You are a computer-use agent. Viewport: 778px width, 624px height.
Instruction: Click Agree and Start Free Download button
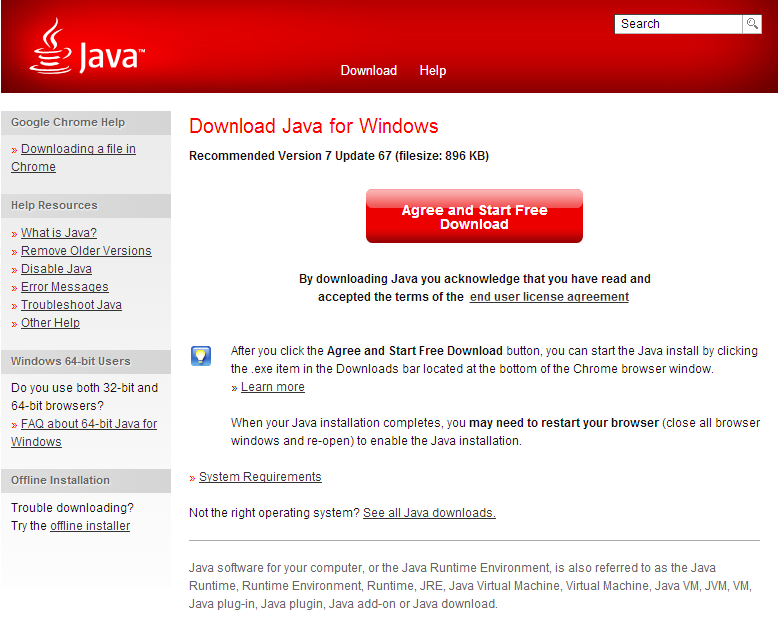(x=474, y=216)
